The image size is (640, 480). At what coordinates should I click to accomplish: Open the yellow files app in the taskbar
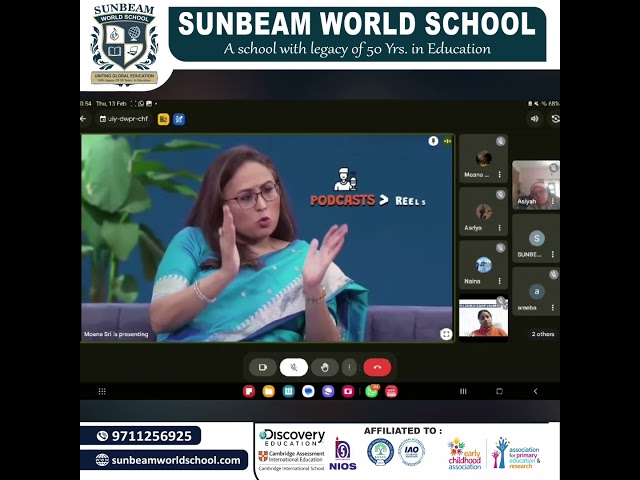(269, 391)
